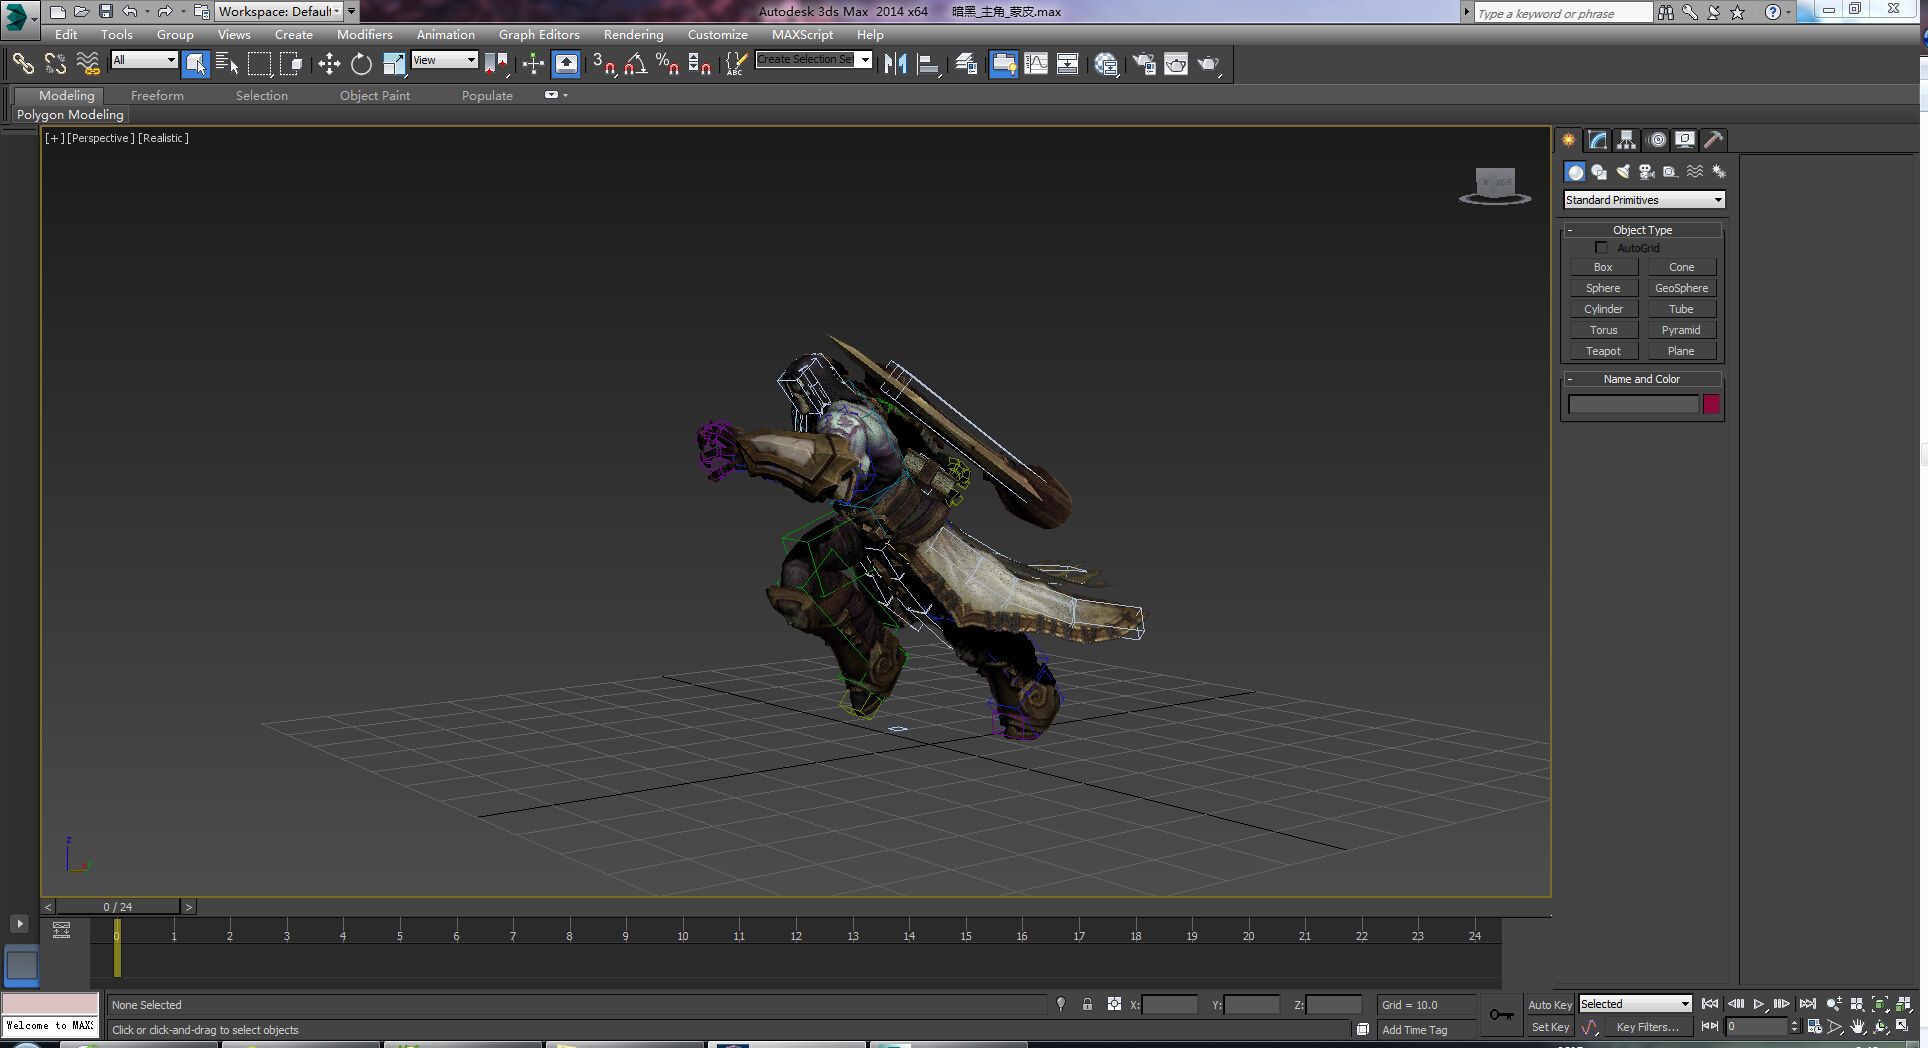Click the Mirror tool icon
The width and height of the screenshot is (1928, 1048).
(895, 64)
